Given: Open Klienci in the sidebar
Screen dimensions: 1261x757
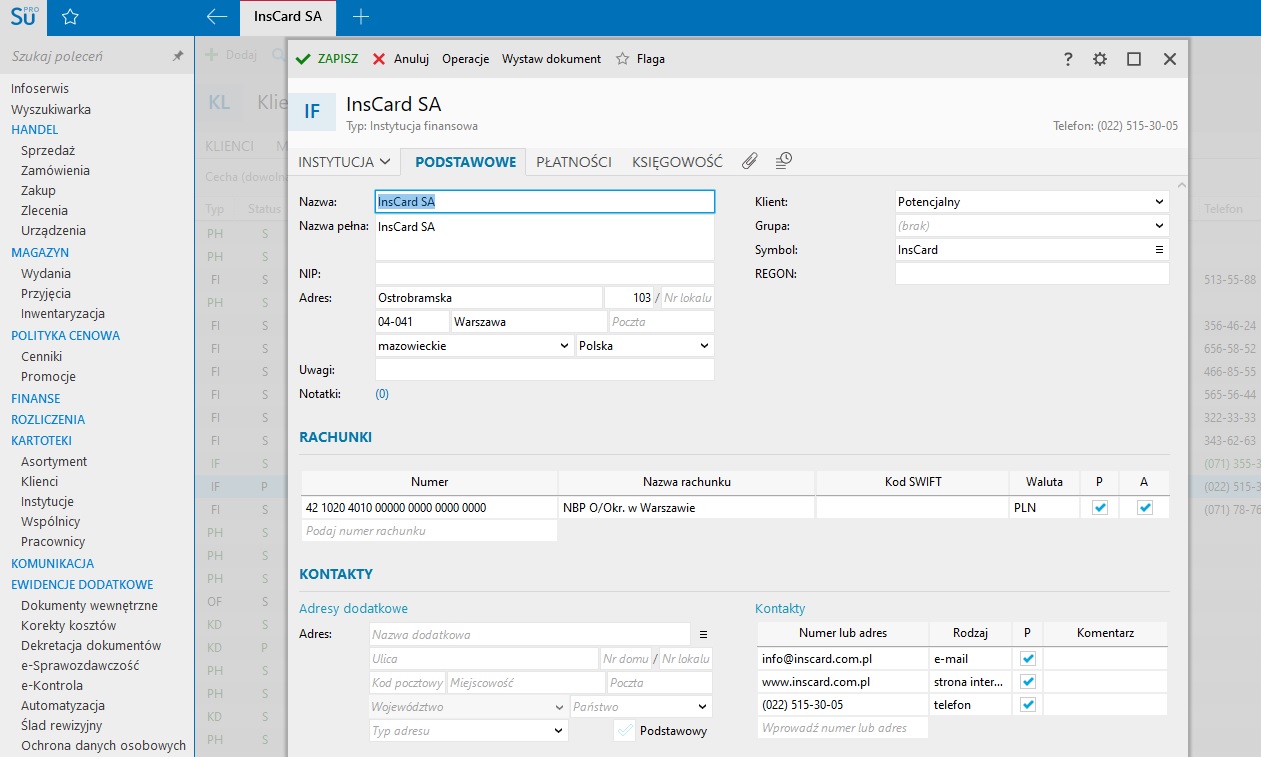Looking at the screenshot, I should (x=40, y=482).
